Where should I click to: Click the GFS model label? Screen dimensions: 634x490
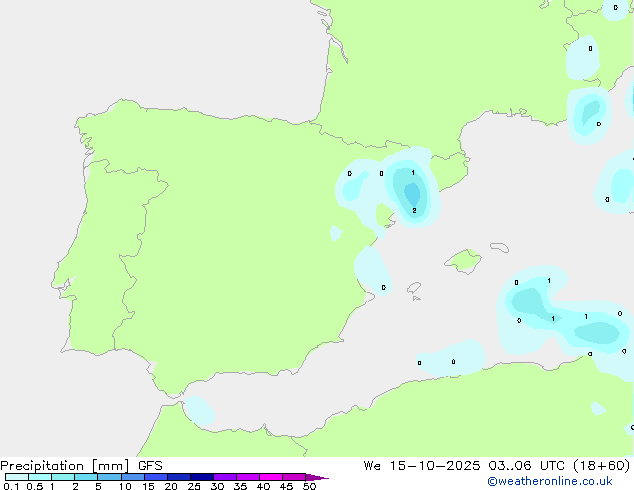150,465
